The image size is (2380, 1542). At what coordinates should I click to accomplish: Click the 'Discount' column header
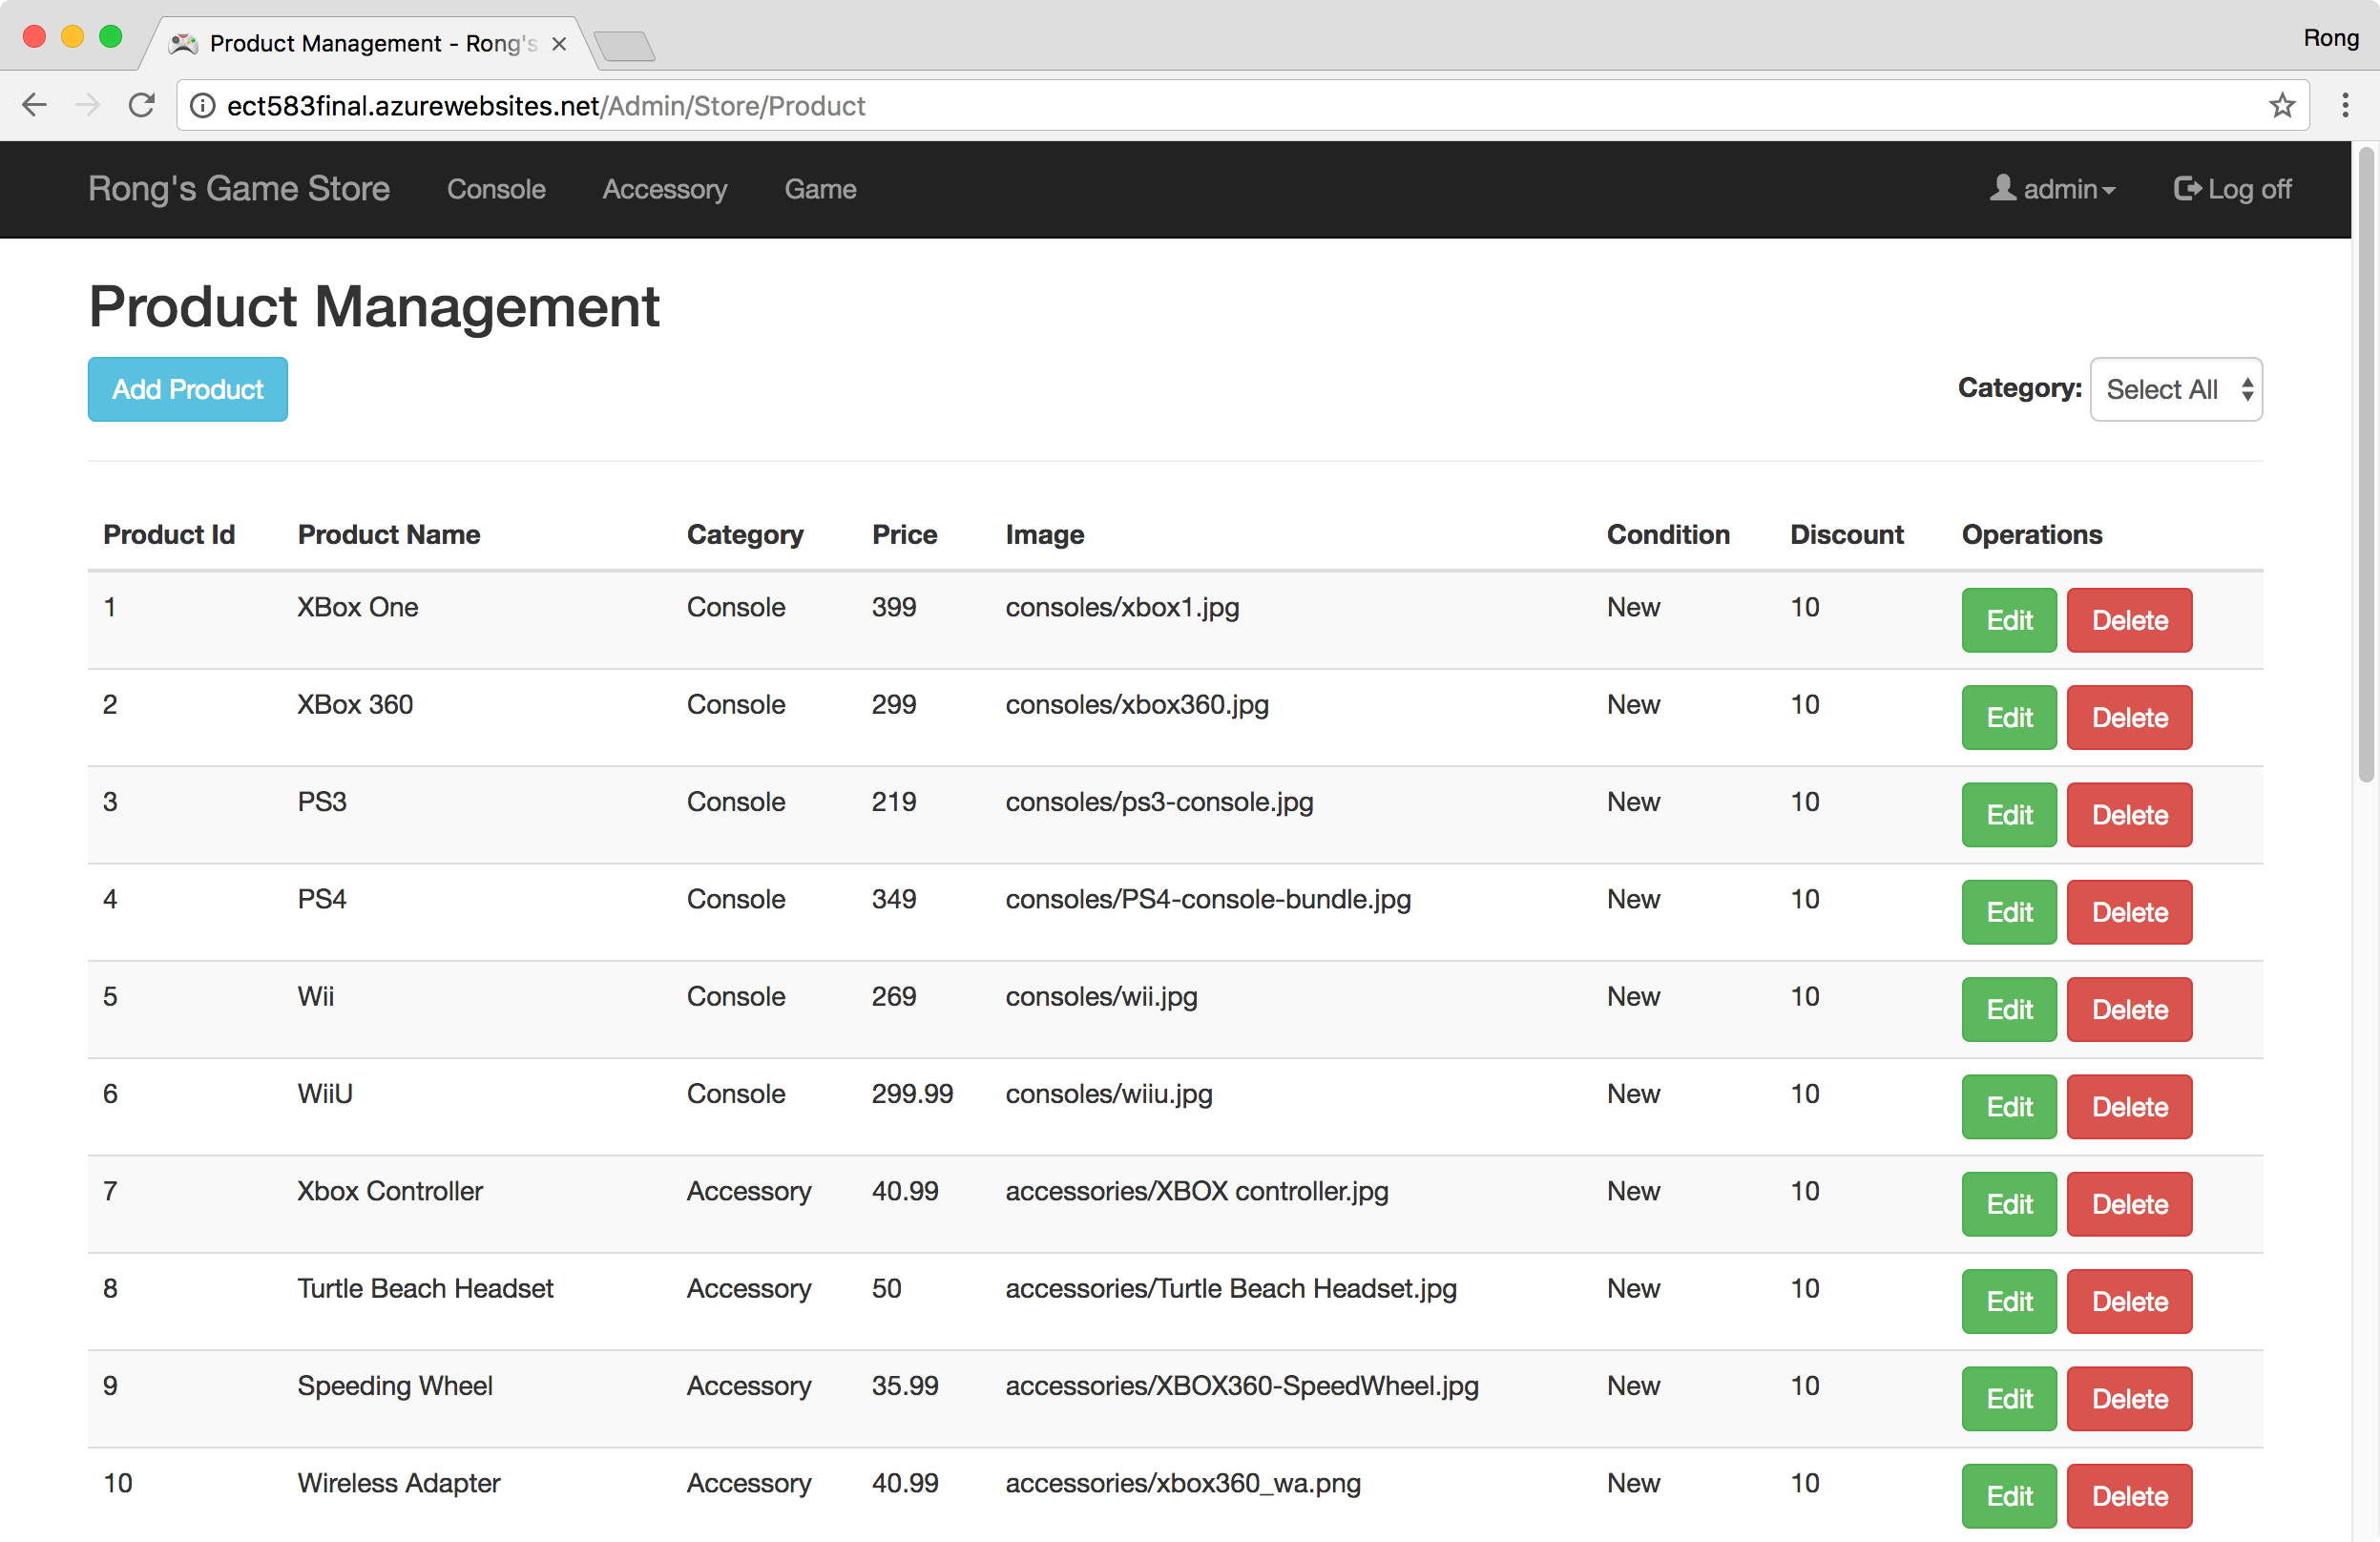click(1846, 535)
